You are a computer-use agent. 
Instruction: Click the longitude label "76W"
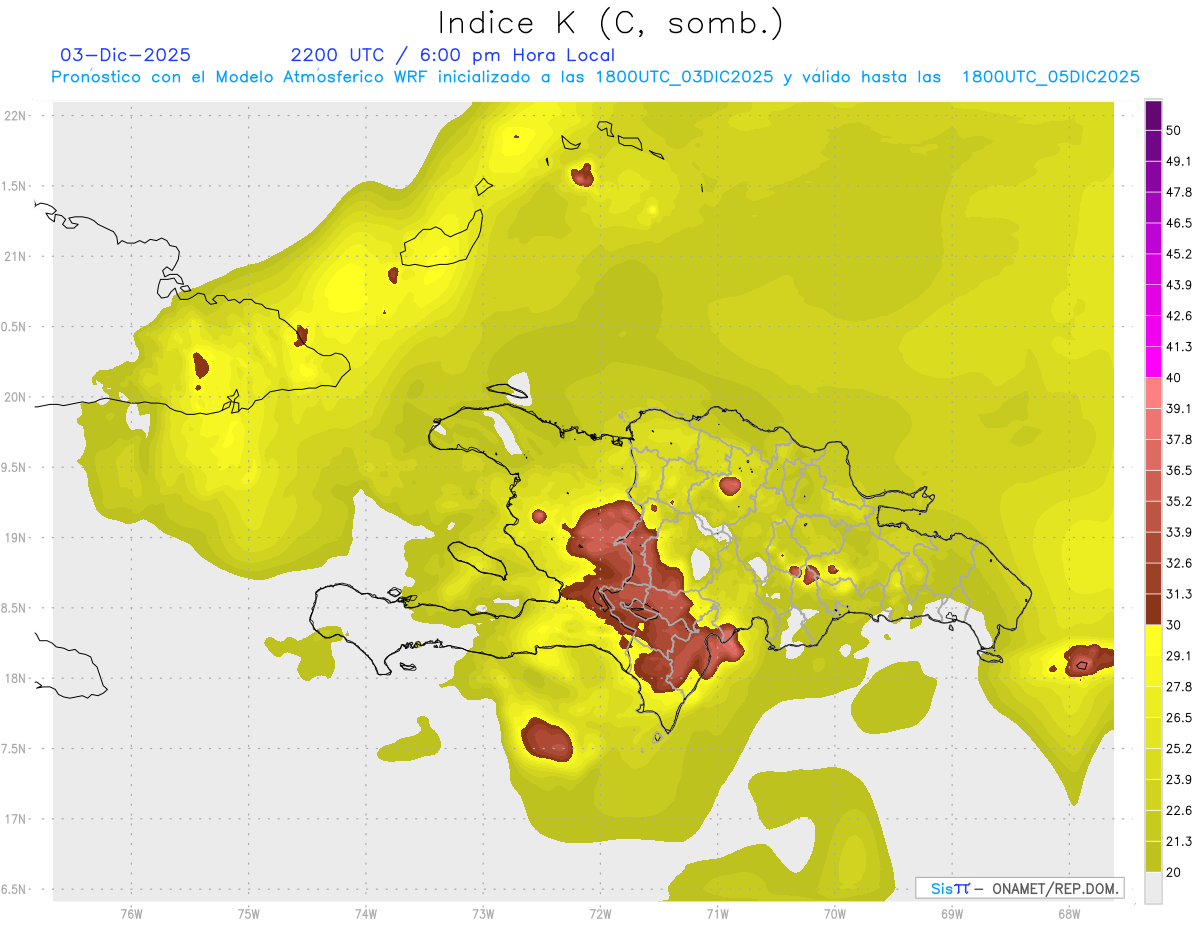[x=131, y=914]
